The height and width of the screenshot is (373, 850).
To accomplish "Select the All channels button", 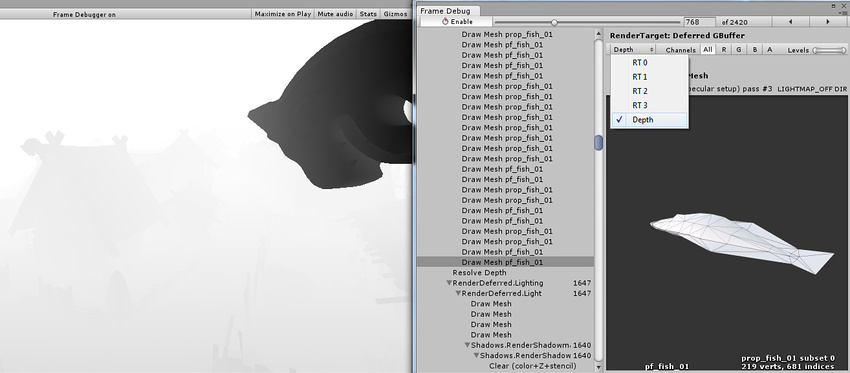I will pos(707,49).
